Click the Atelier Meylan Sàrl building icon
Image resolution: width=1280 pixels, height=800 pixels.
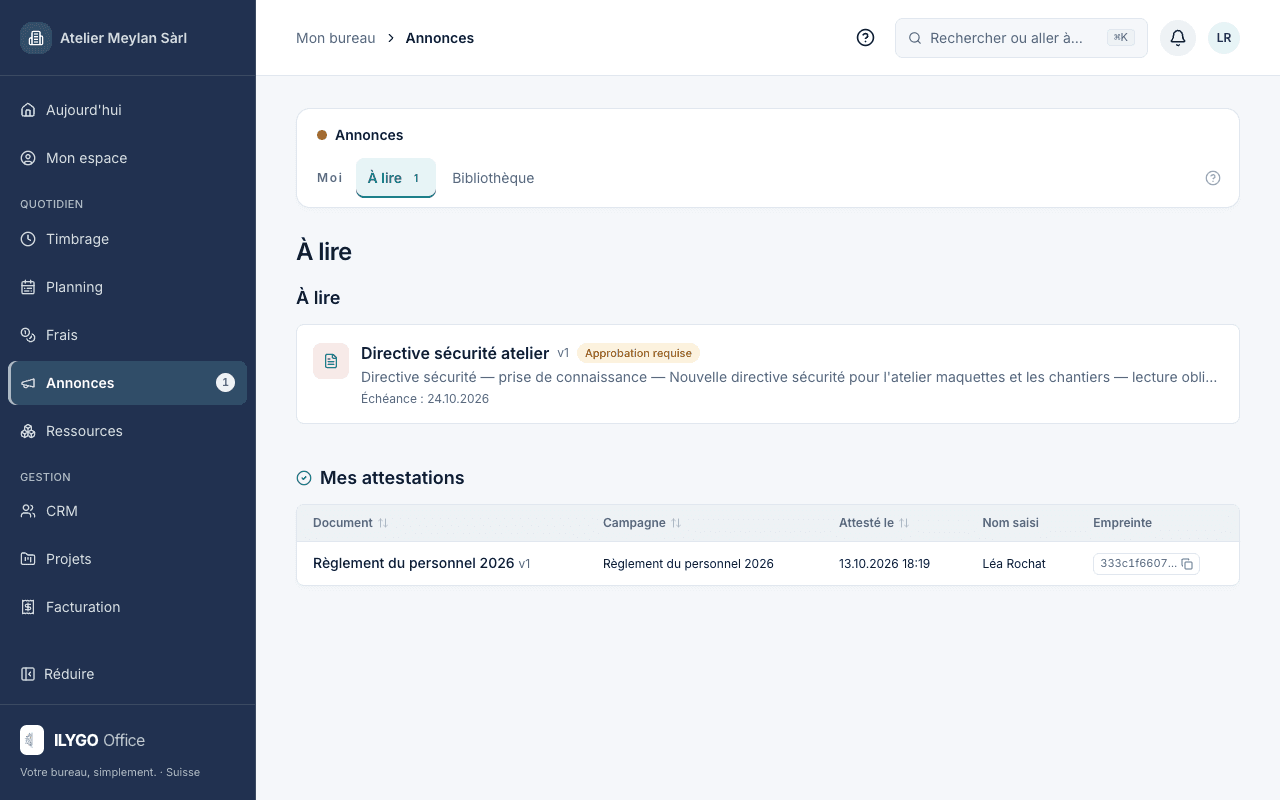36,38
